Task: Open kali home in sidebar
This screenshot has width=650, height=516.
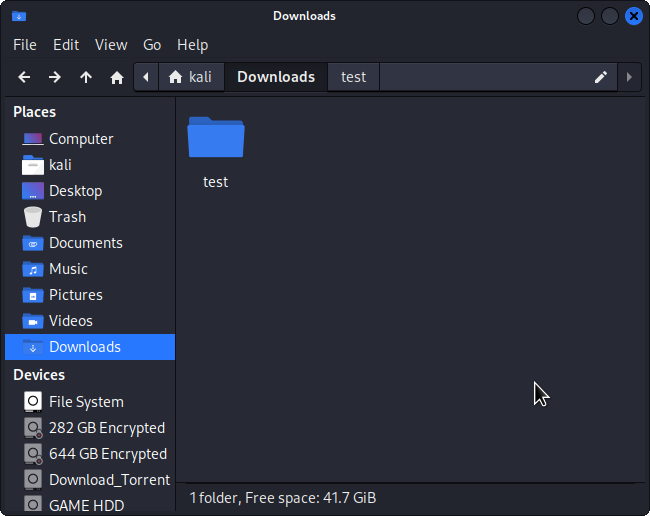Action: point(90,165)
